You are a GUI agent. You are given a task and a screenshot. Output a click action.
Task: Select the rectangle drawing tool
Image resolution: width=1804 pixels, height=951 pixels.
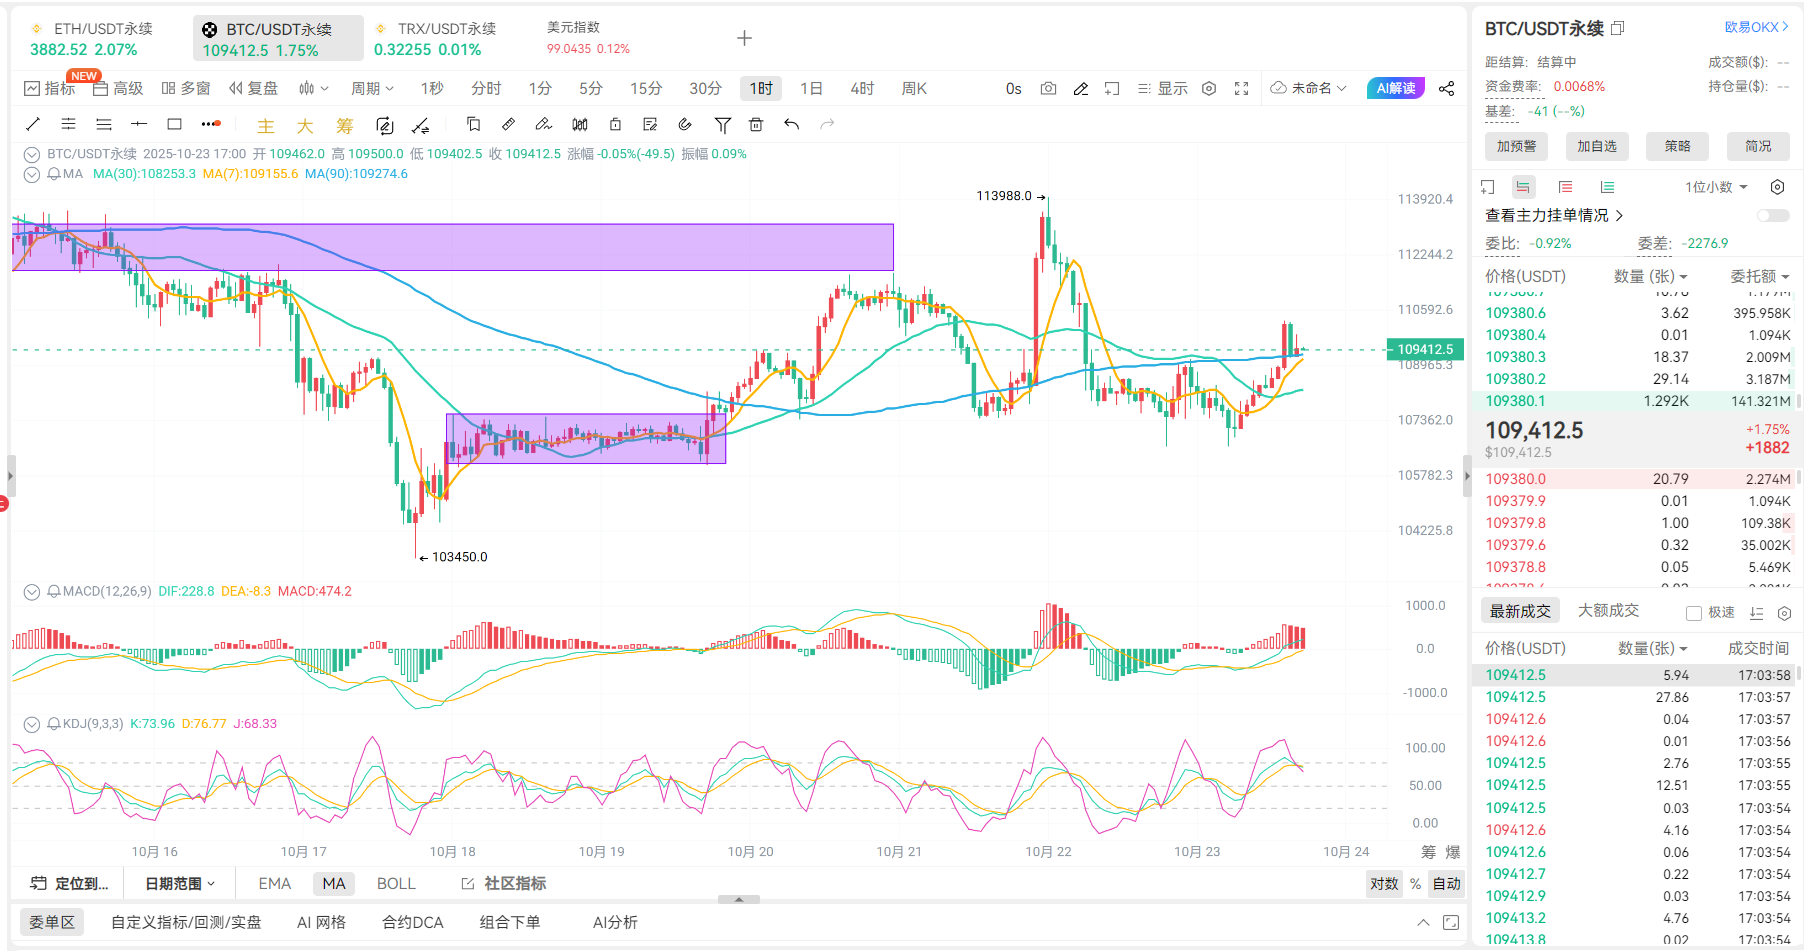pos(174,124)
